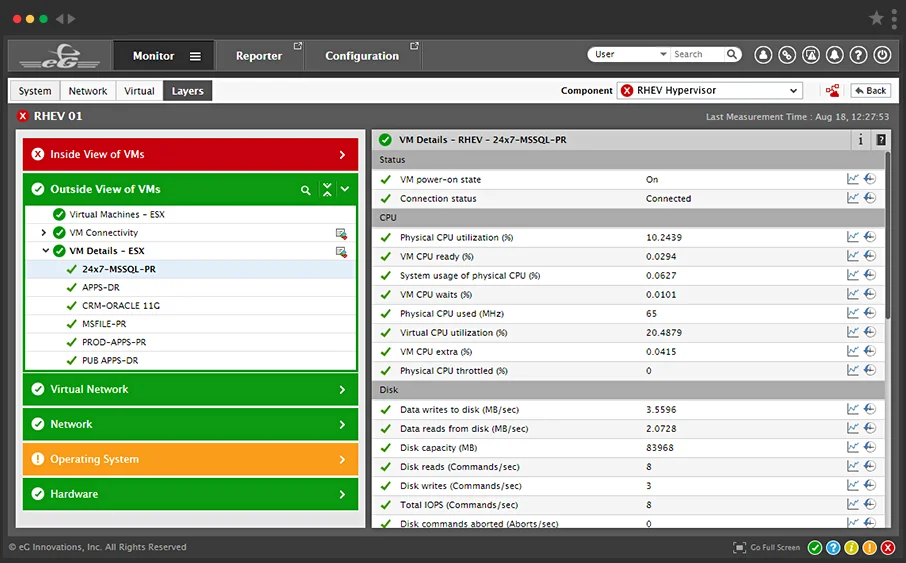This screenshot has height=563, width=906.
Task: Open history icon for Disk capacity (MB)
Action: point(870,447)
